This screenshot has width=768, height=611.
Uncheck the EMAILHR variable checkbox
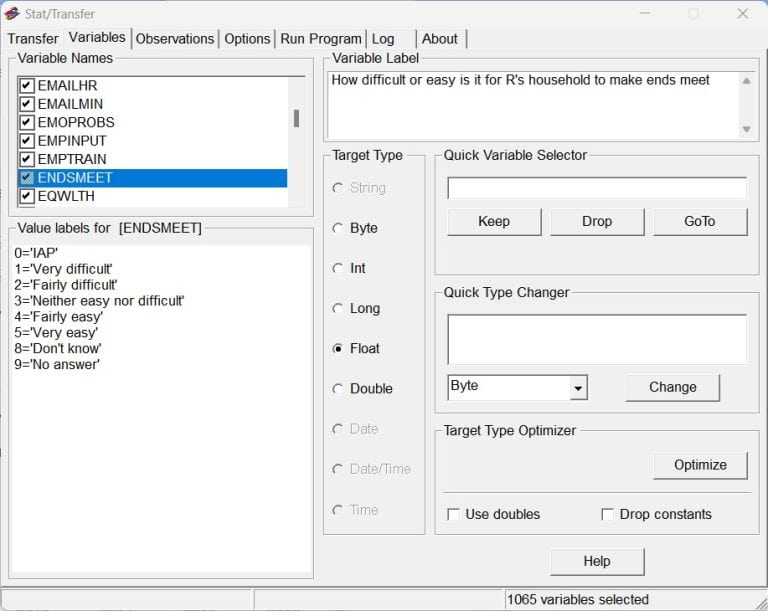(27, 86)
